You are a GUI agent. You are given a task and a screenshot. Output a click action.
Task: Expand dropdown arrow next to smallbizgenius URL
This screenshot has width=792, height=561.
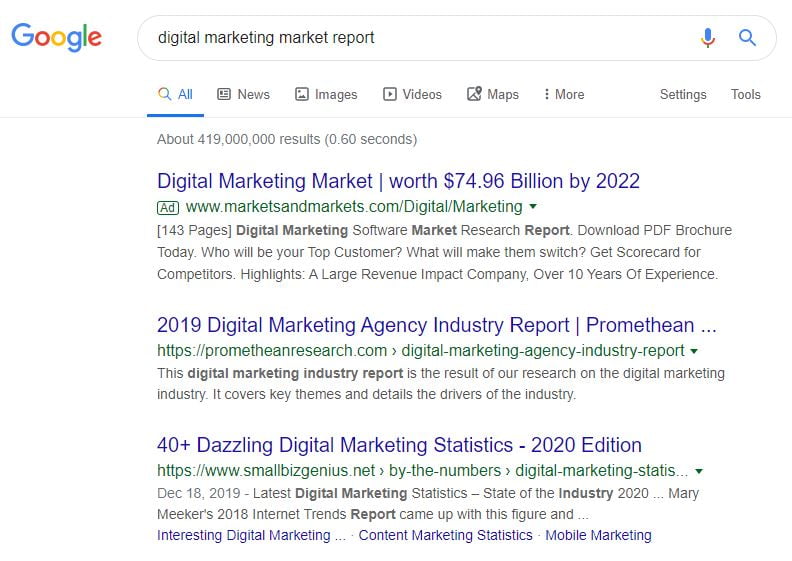tap(699, 471)
